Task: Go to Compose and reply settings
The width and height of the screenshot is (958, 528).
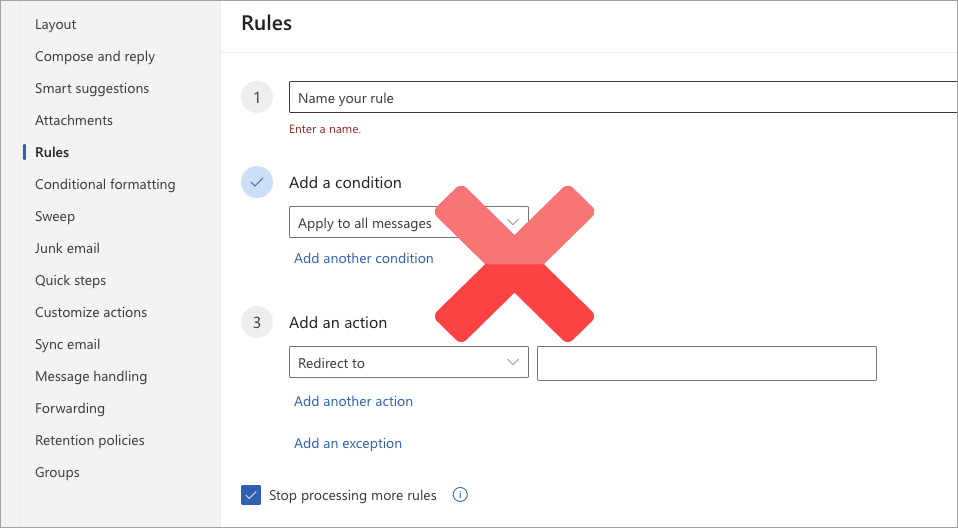Action: click(x=95, y=56)
